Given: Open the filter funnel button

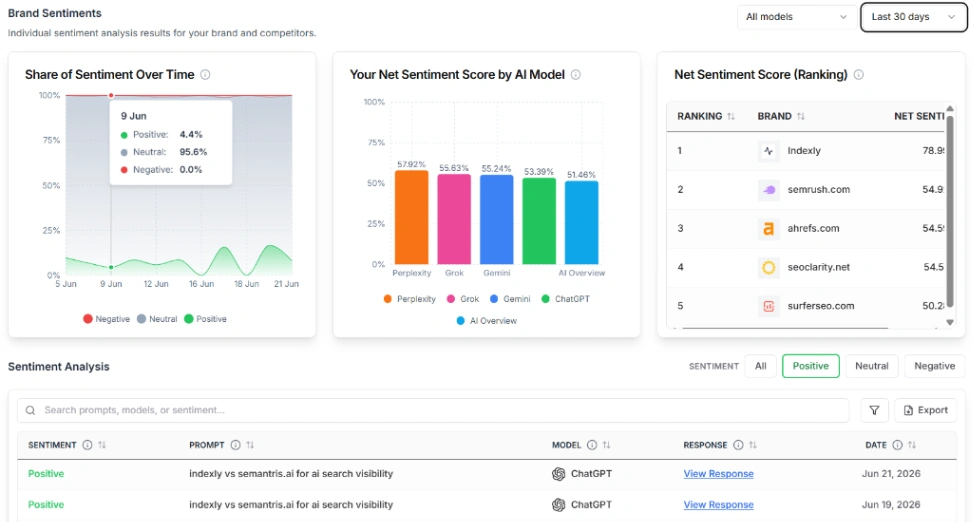Looking at the screenshot, I should [874, 410].
